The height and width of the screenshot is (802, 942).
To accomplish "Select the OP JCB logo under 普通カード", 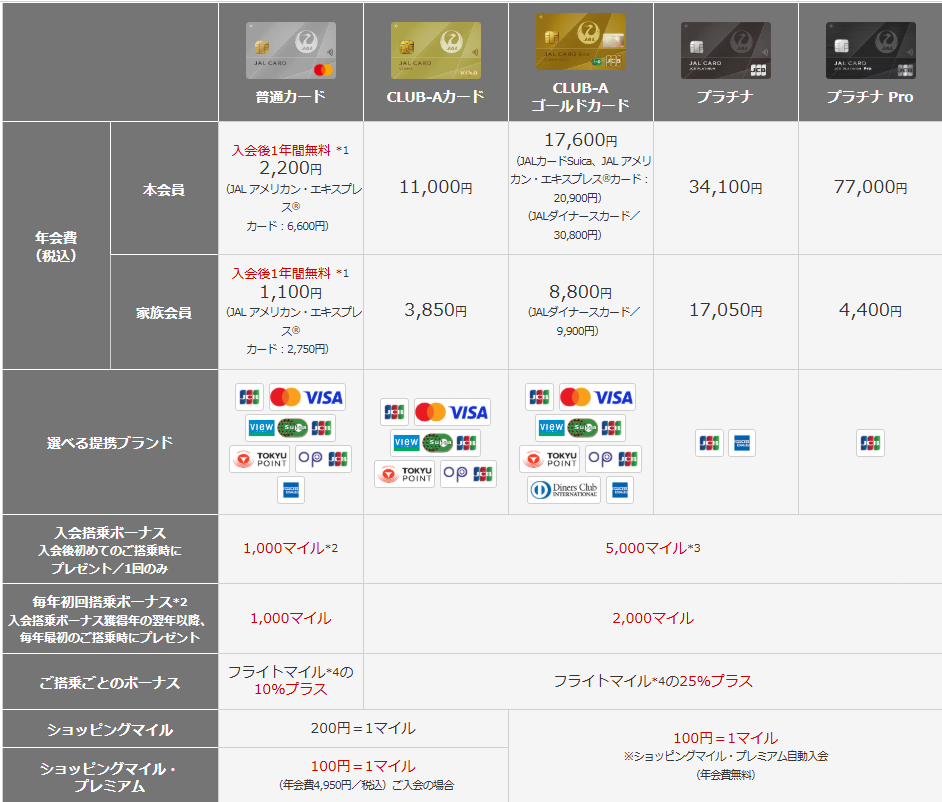I will [323, 459].
